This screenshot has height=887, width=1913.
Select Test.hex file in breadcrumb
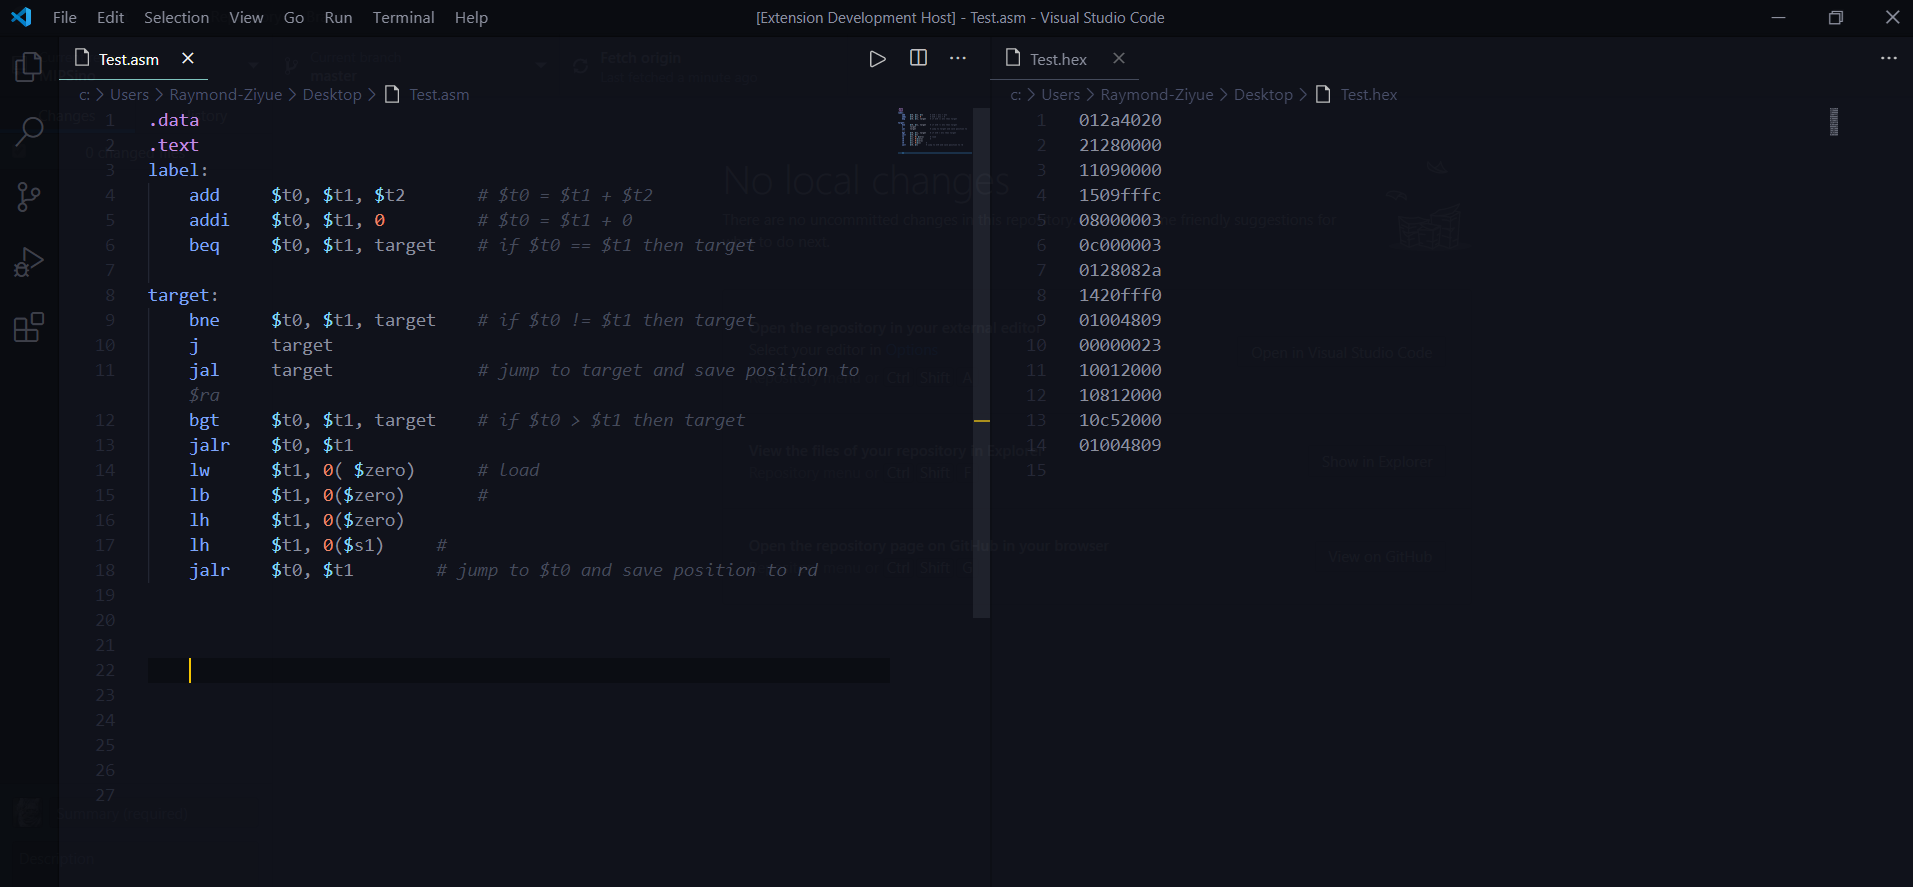(1369, 94)
